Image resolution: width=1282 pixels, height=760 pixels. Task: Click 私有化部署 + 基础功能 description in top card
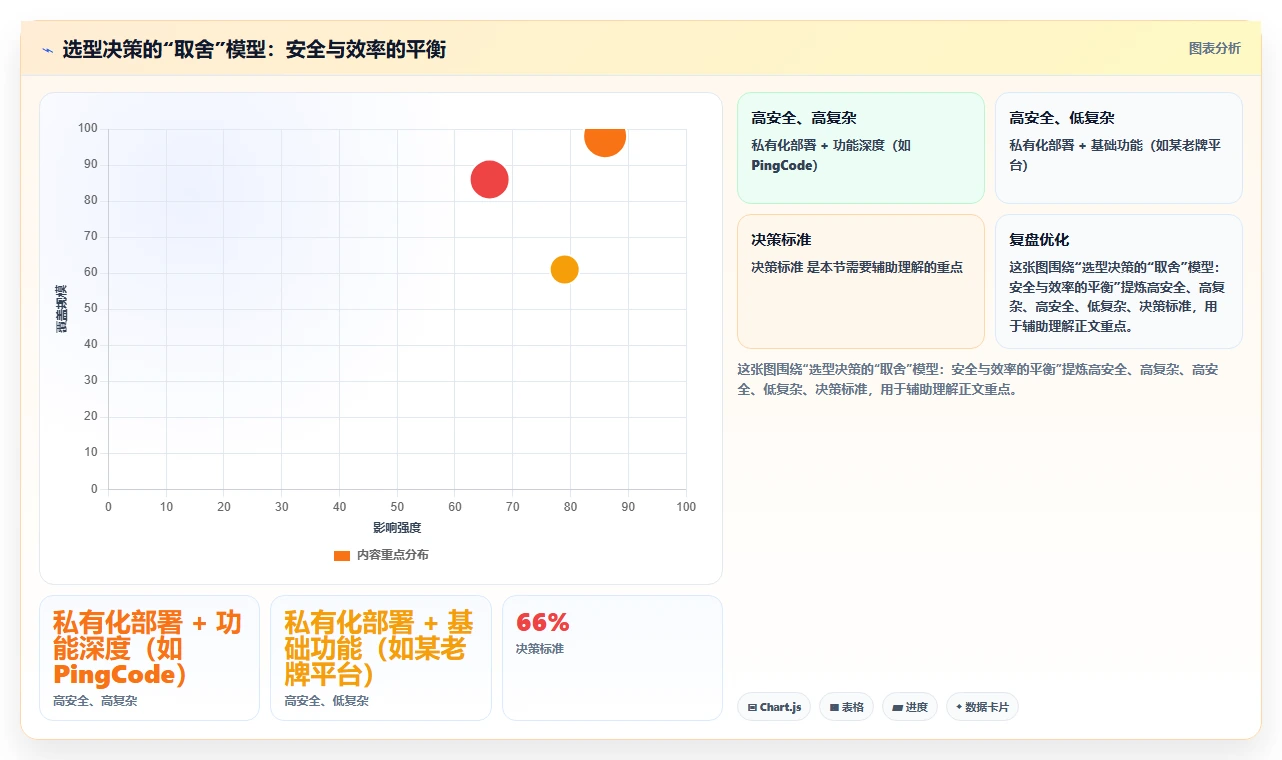(1115, 155)
